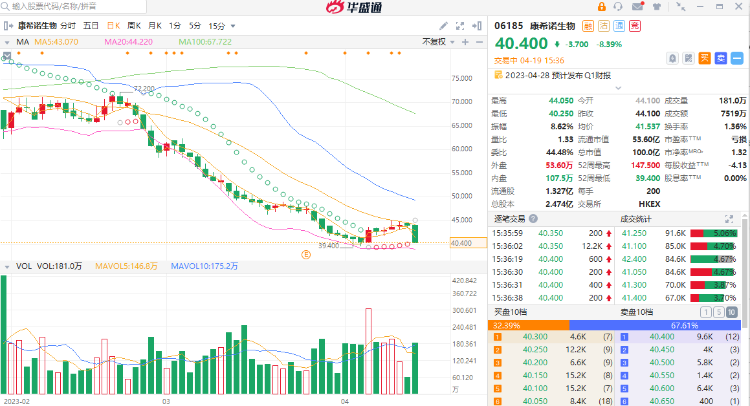This screenshot has width=750, height=406.
Task: Click help question mark beside 逐笔交易
Action: [533, 219]
